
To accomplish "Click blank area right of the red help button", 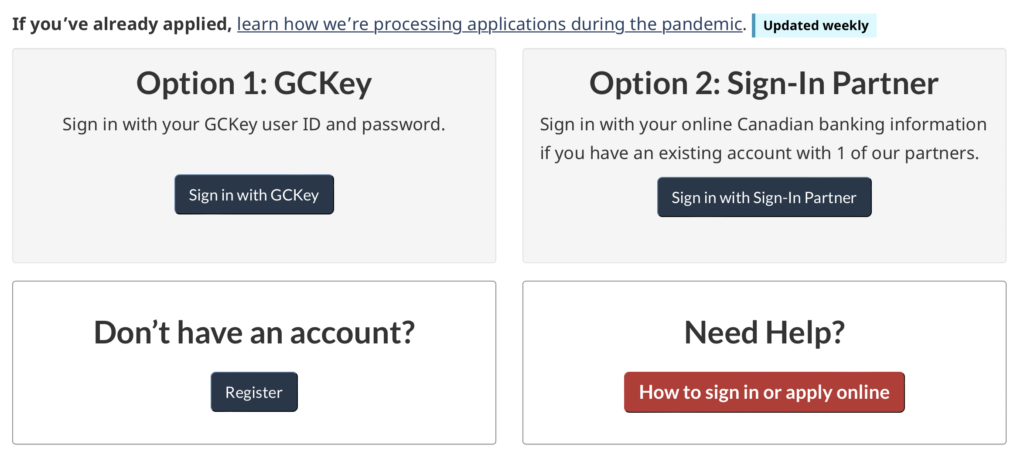I will point(955,392).
